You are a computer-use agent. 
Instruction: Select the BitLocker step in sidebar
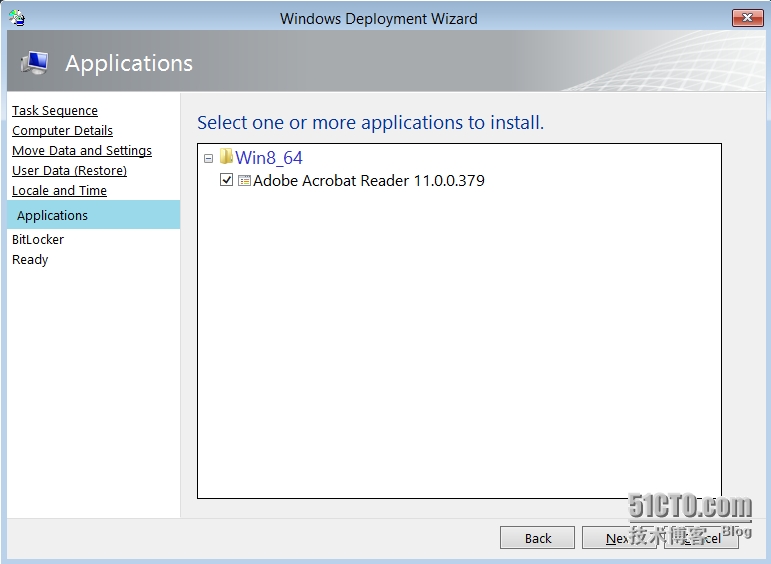(38, 239)
